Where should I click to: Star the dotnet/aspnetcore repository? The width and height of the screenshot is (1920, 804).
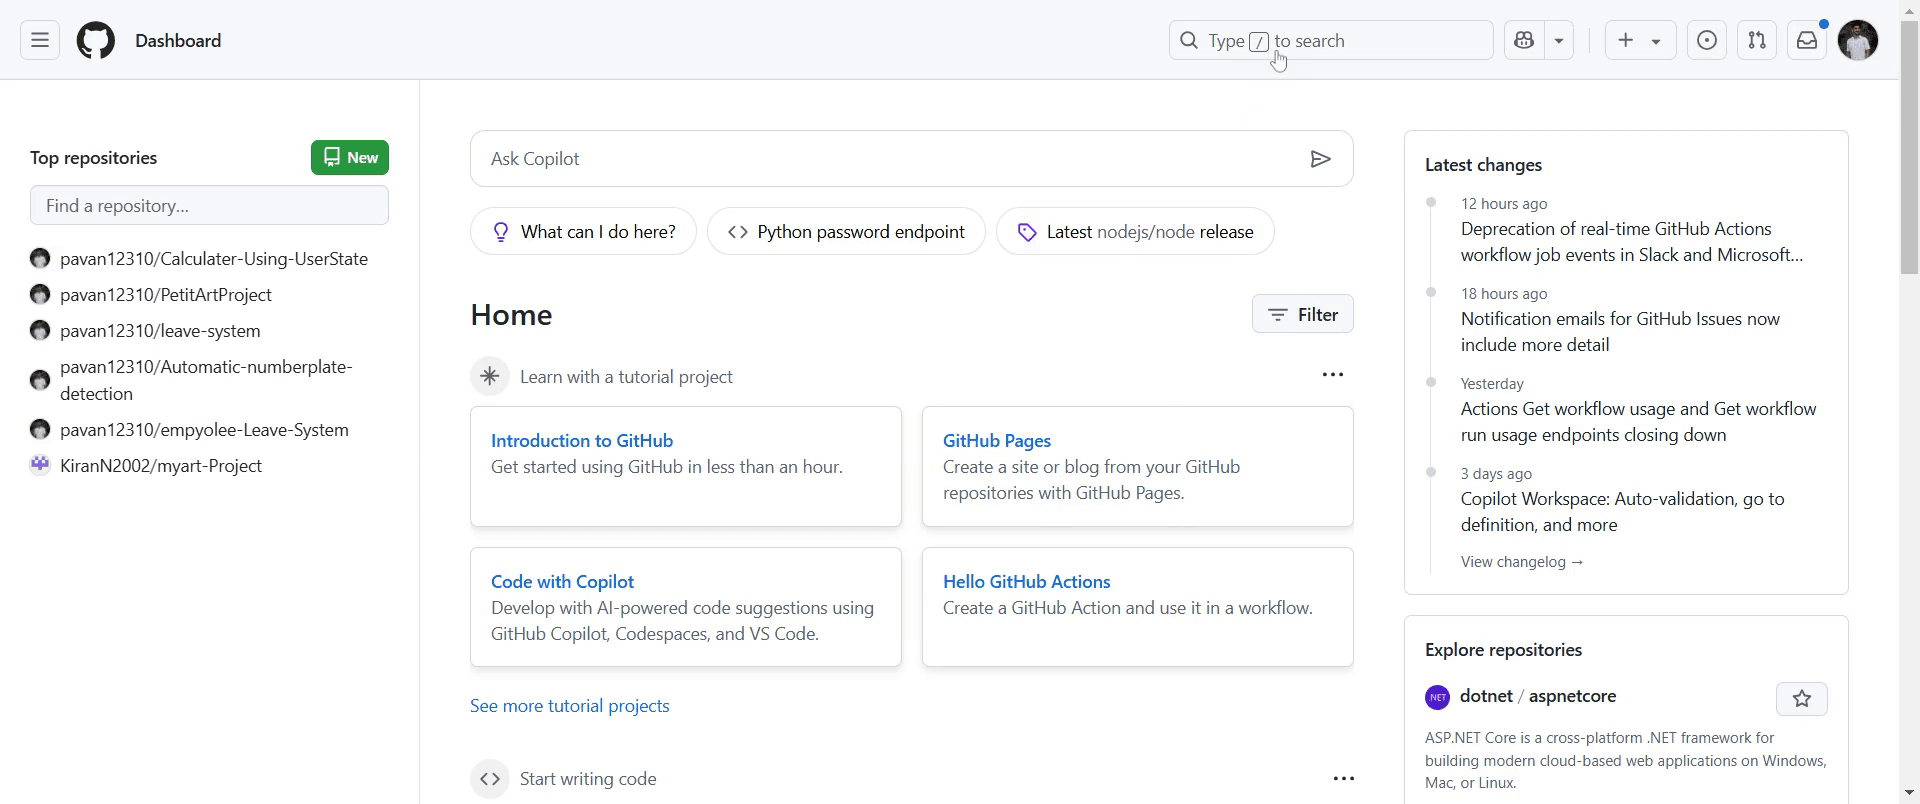click(1802, 699)
